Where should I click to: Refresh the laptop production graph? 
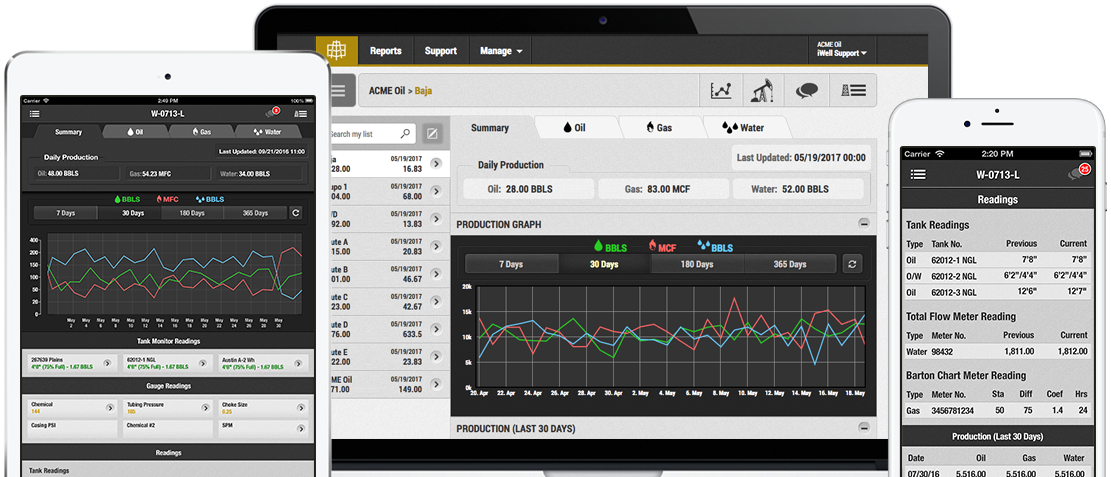point(851,264)
